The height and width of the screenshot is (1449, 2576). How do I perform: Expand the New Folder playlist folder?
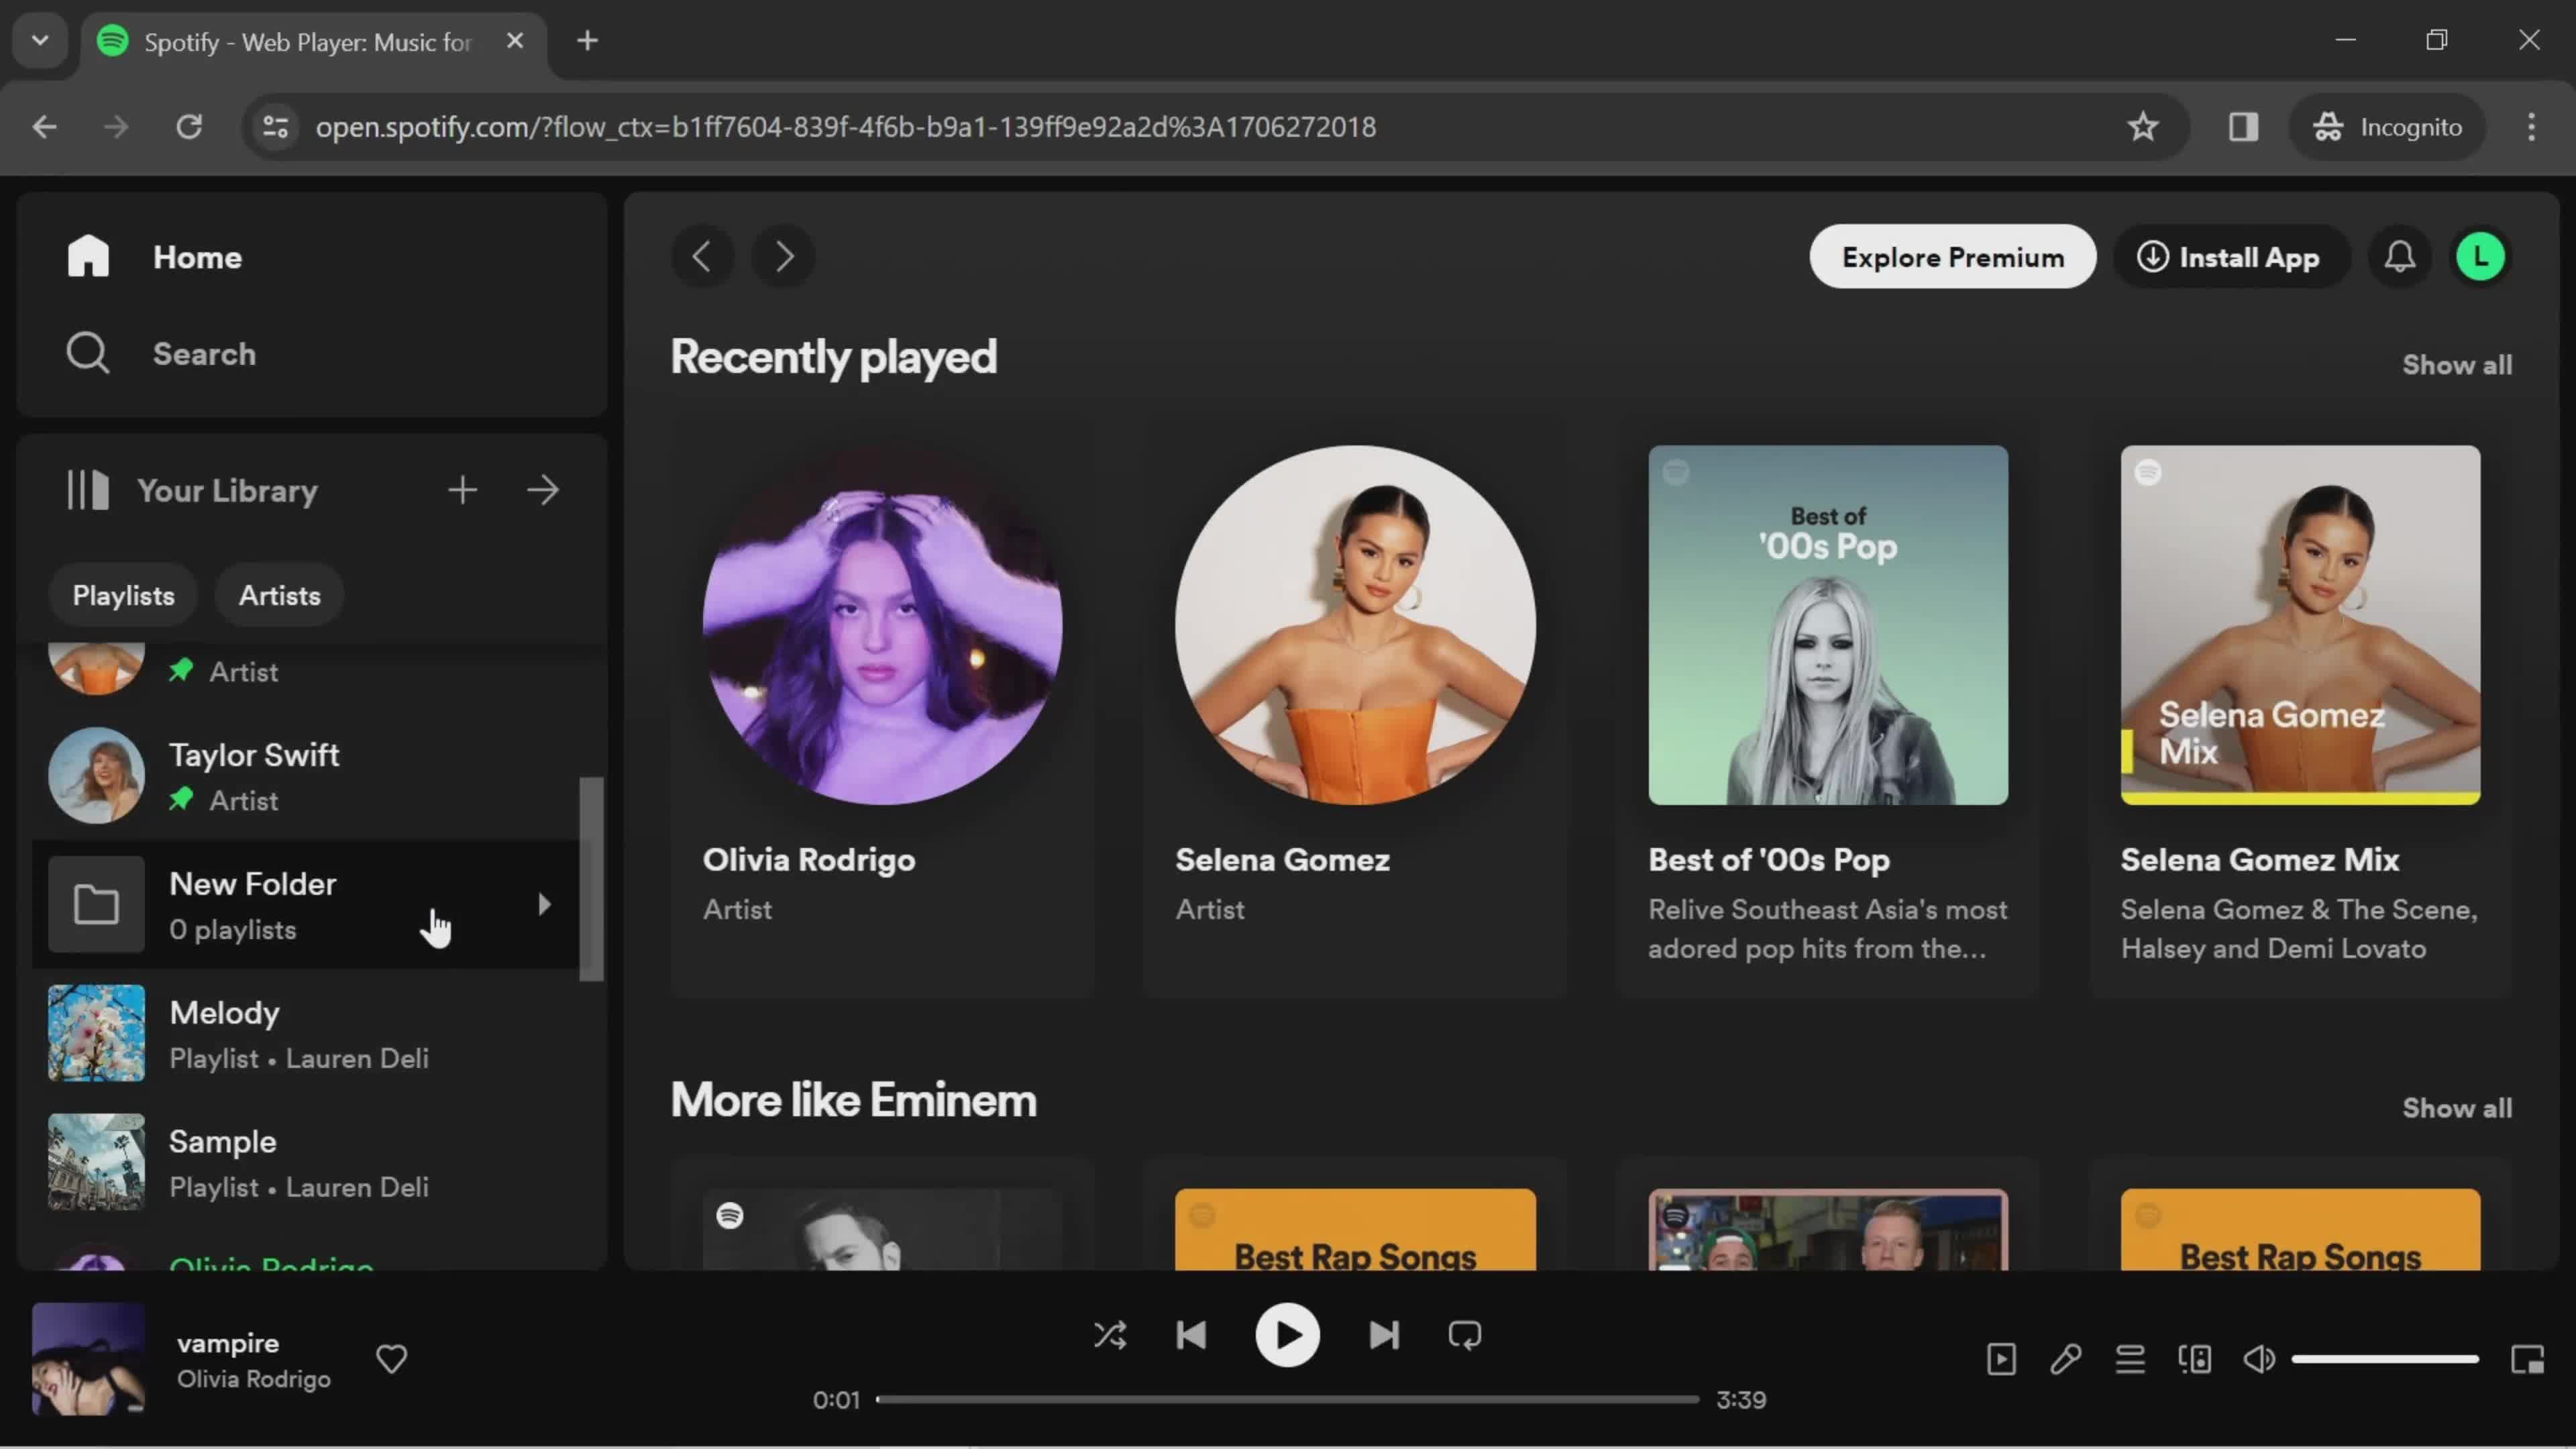coord(543,904)
